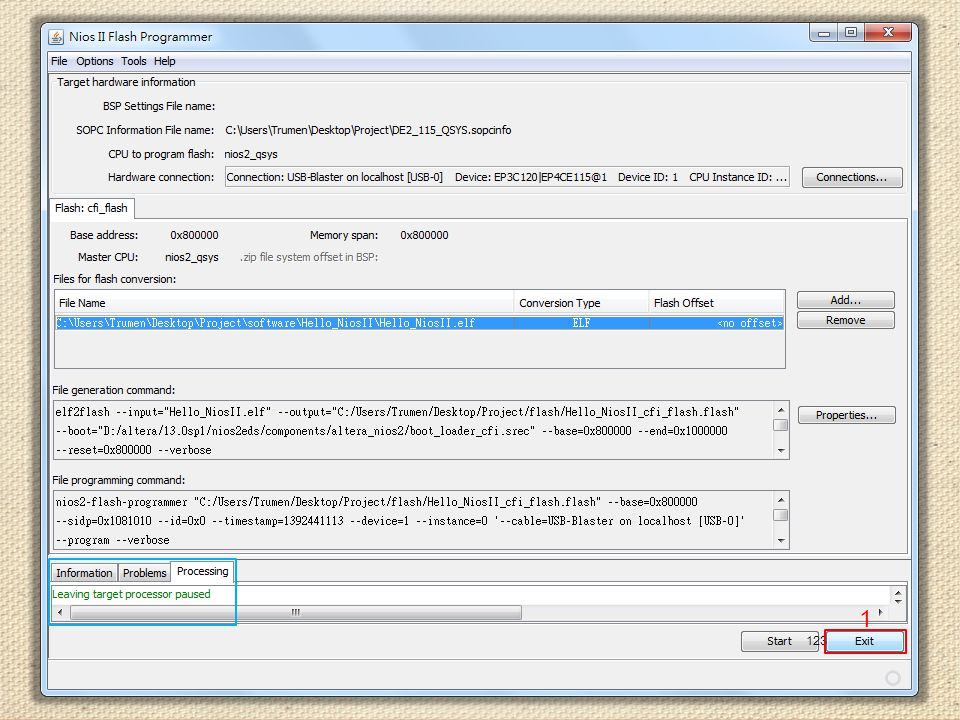Open the Properties... dialog

[x=846, y=415]
